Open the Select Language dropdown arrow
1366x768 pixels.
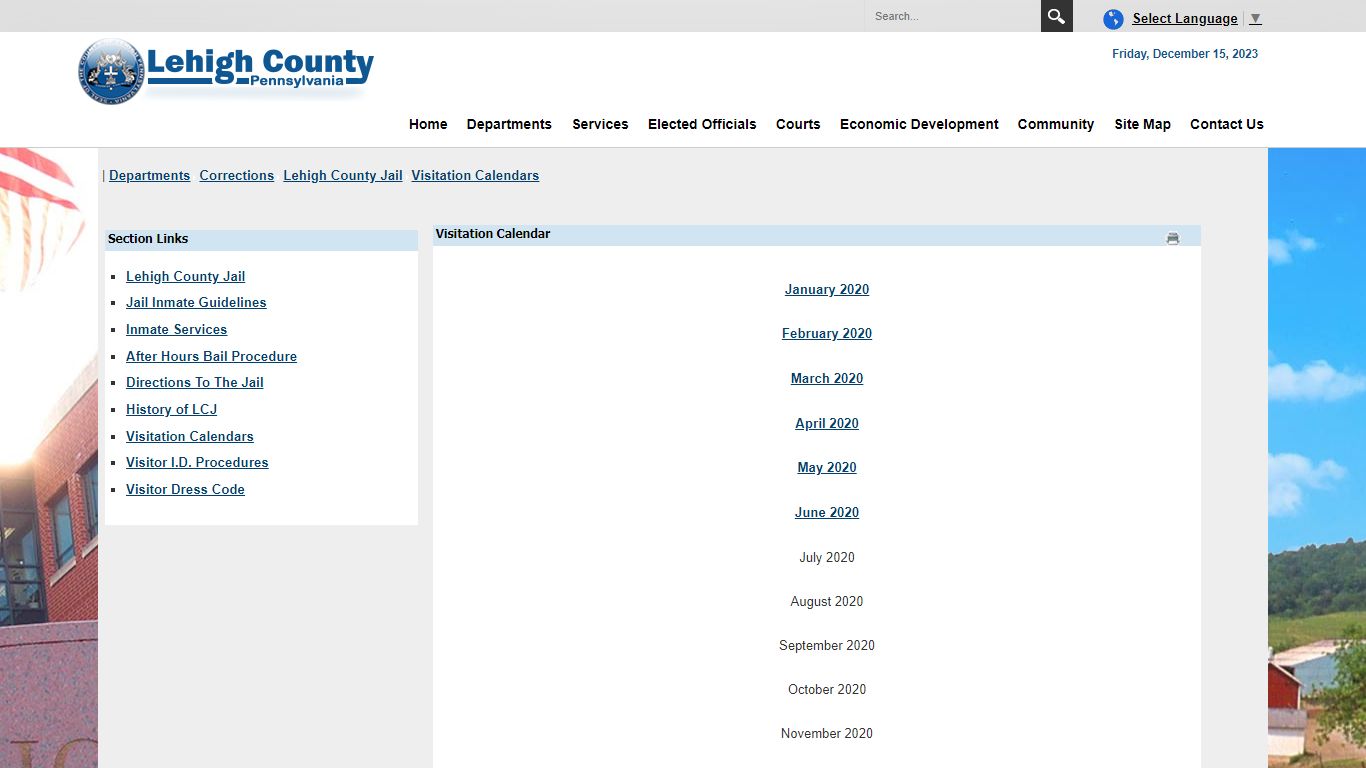pyautogui.click(x=1255, y=18)
